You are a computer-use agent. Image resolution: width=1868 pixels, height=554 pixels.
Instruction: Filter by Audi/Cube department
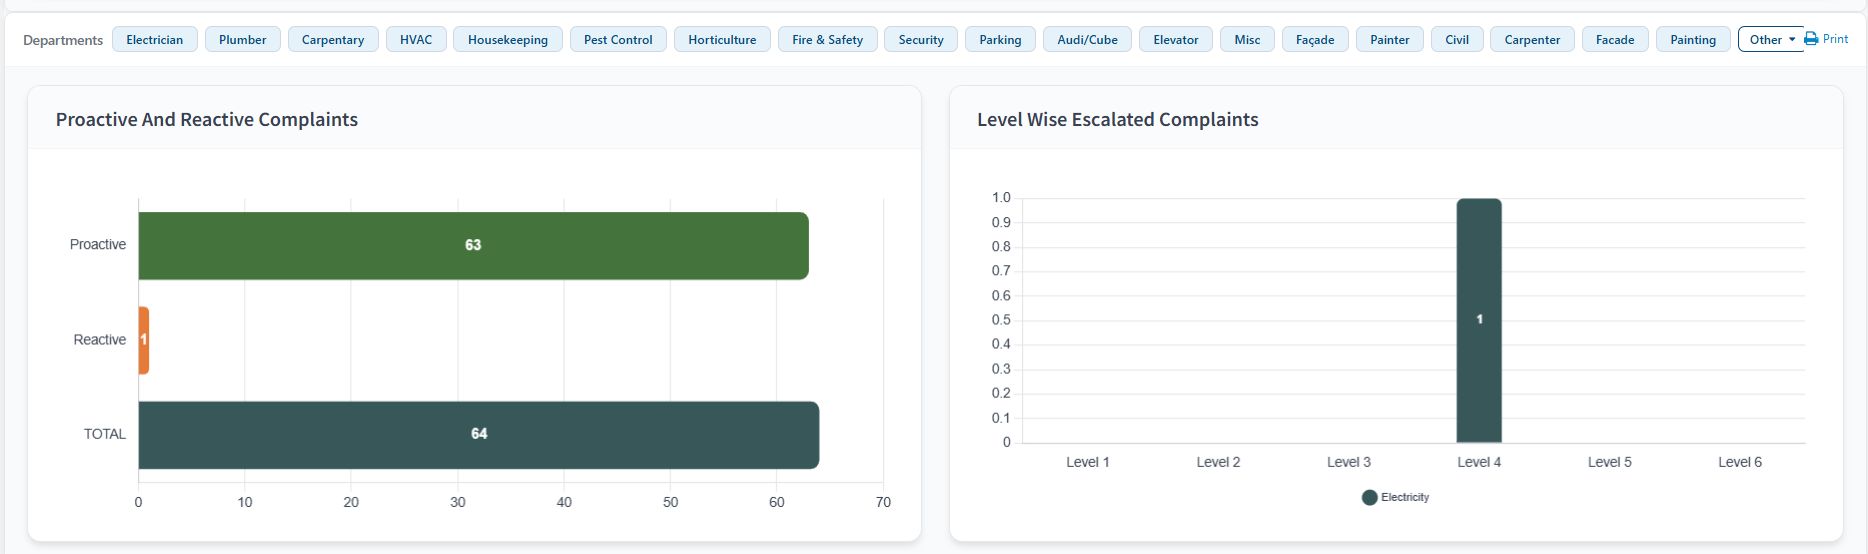pos(1087,40)
